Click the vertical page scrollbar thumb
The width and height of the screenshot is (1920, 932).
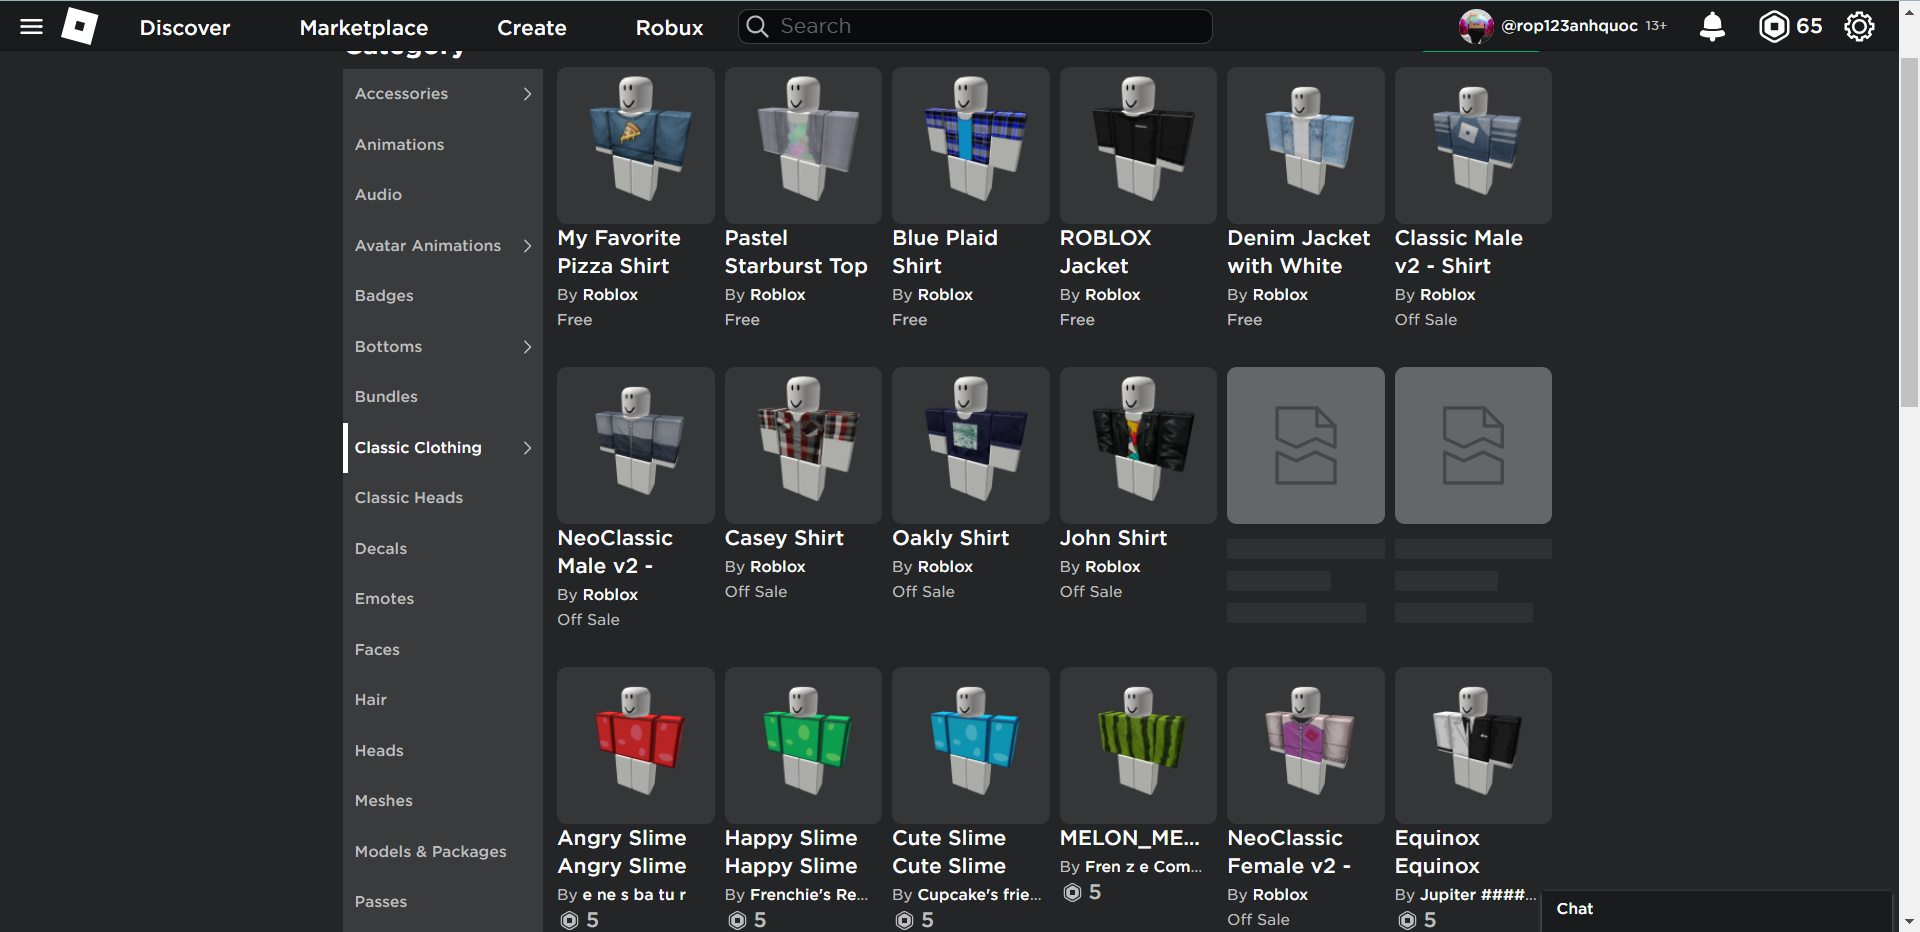(1909, 232)
